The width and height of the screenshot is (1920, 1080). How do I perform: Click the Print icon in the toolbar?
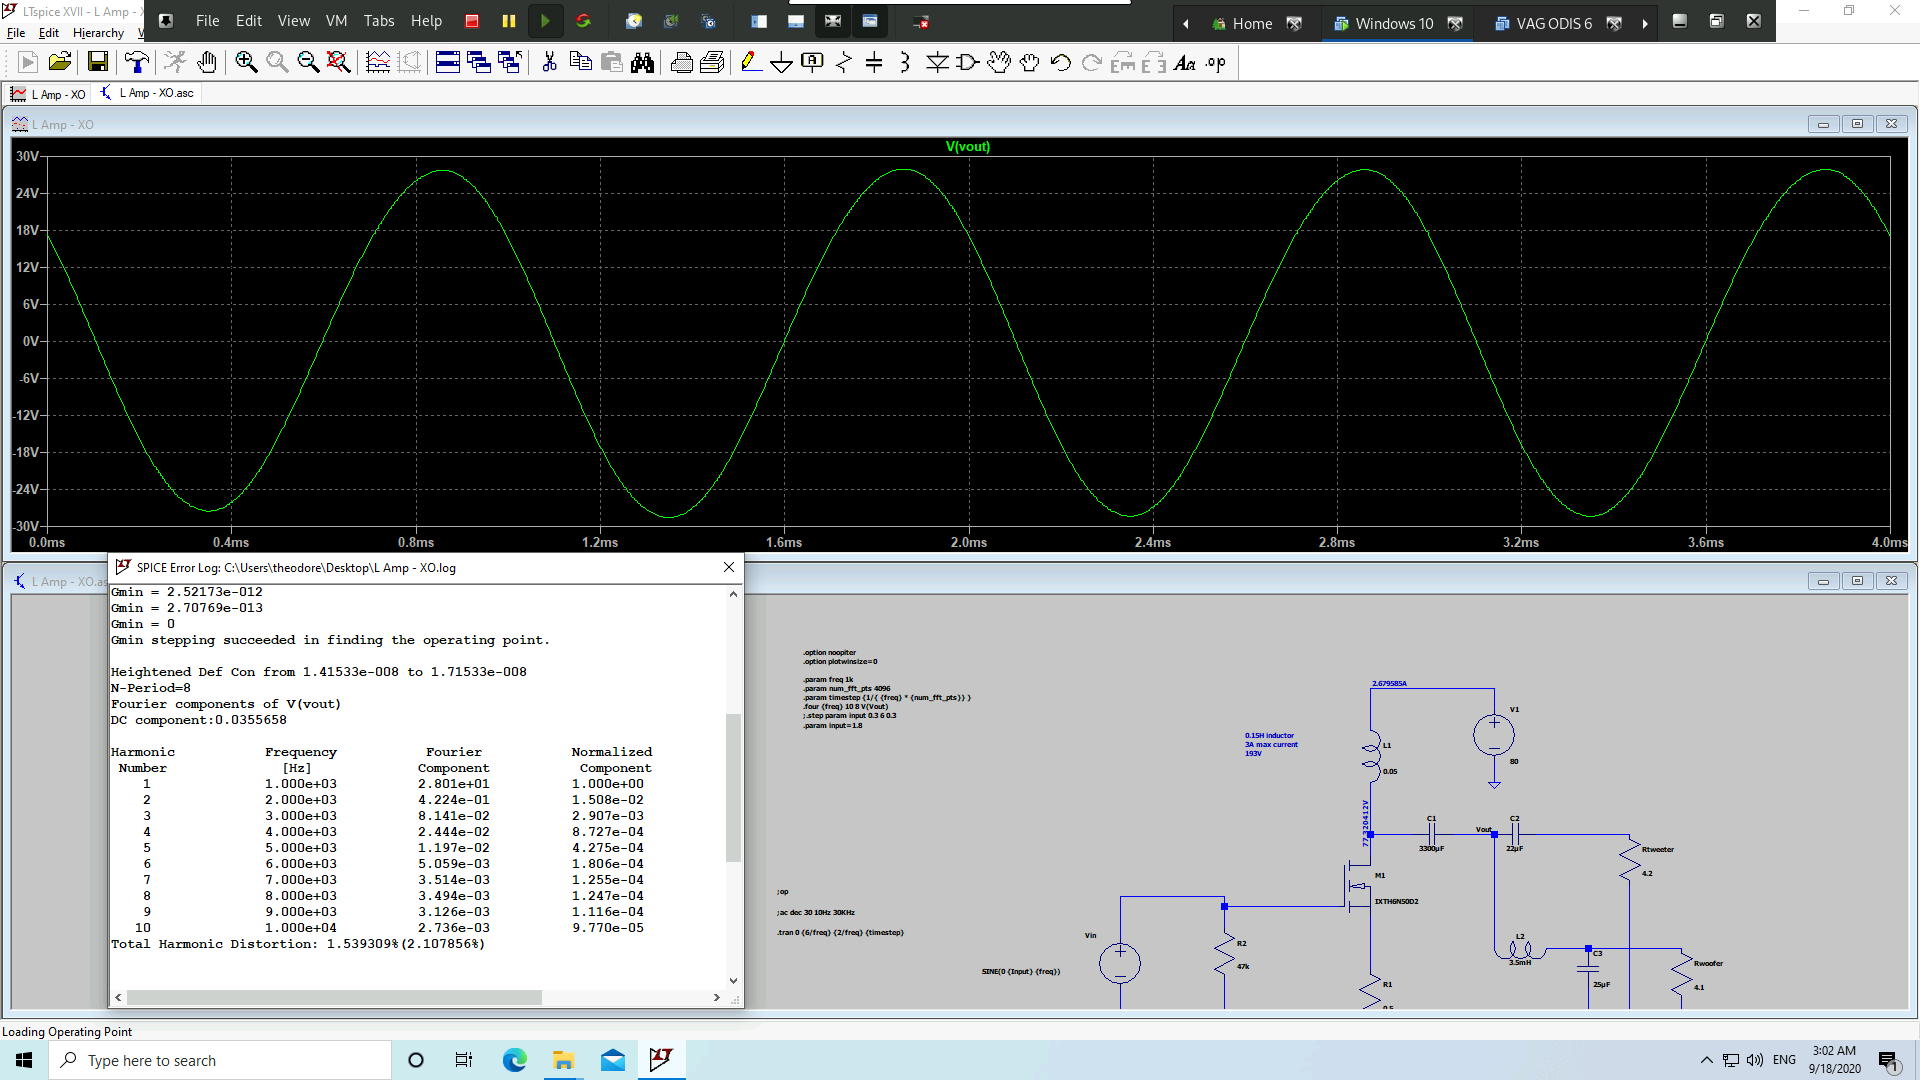681,63
